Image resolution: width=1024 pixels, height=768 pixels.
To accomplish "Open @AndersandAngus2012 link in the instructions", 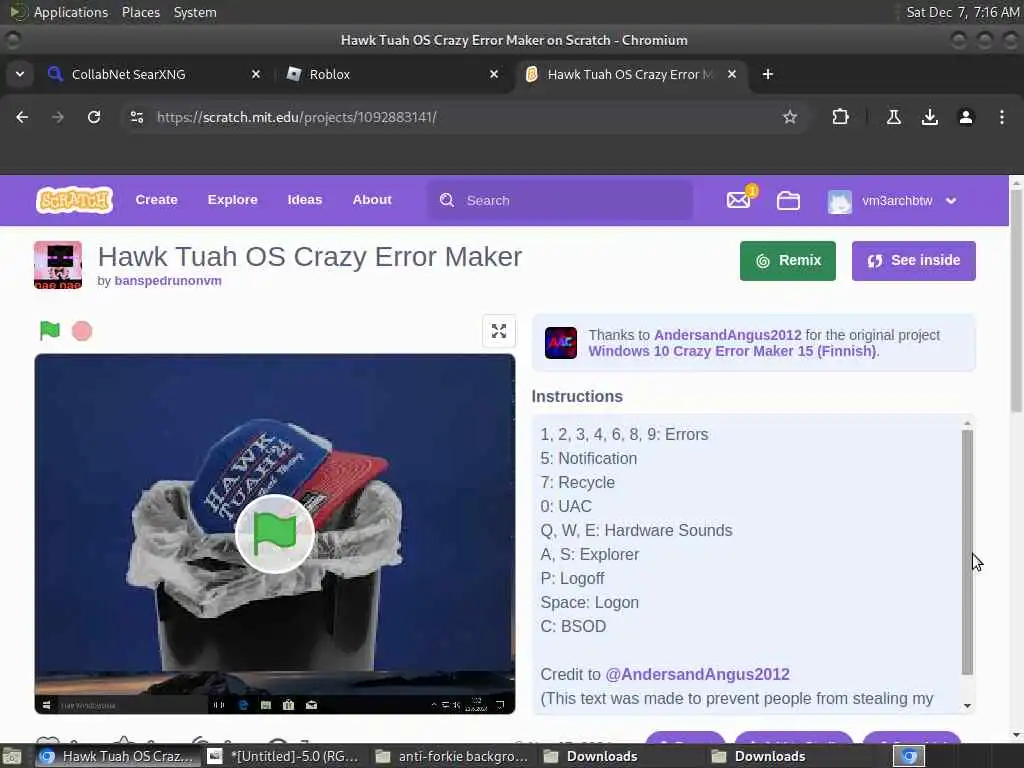I will click(697, 674).
